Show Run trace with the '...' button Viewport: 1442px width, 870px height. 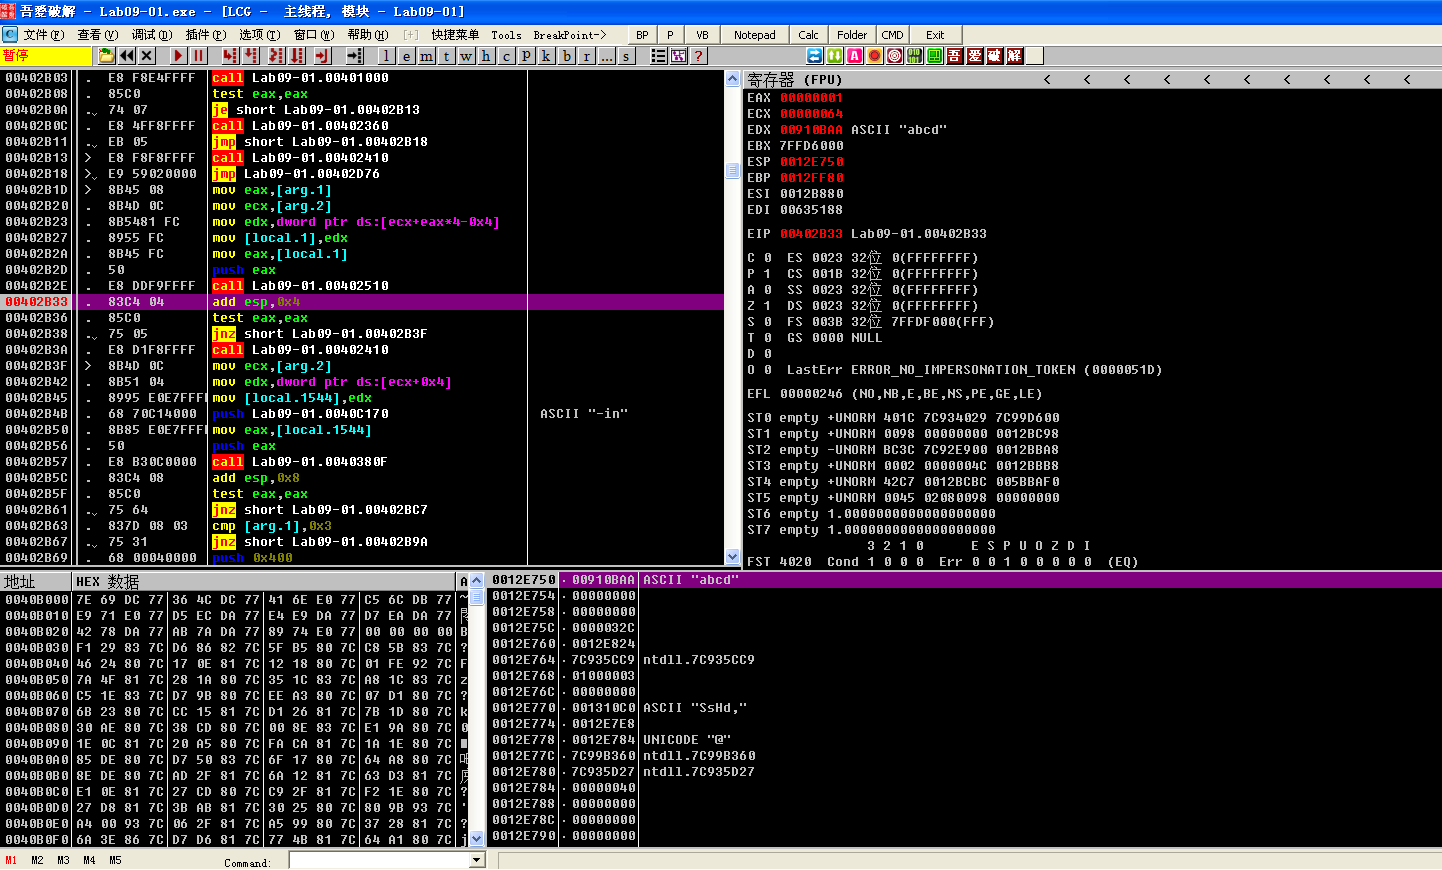[607, 56]
